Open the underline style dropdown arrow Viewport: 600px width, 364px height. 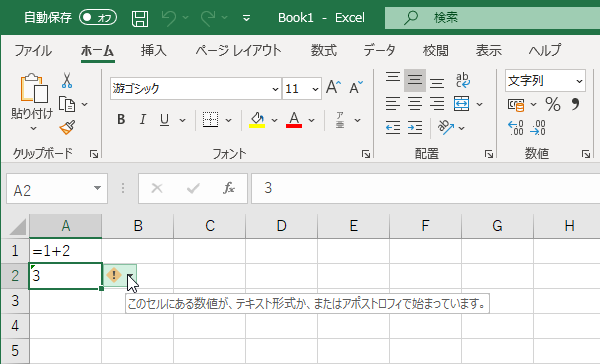[183, 121]
